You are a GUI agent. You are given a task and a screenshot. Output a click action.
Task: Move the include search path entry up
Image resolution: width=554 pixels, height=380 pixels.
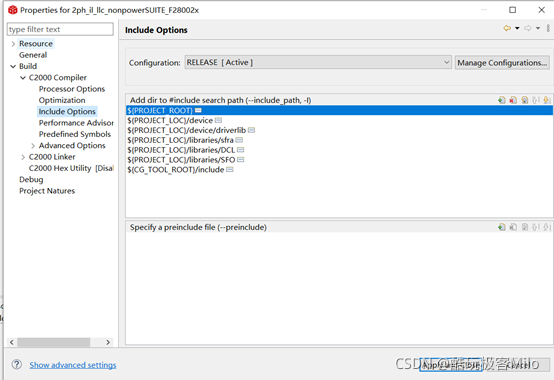(536, 100)
